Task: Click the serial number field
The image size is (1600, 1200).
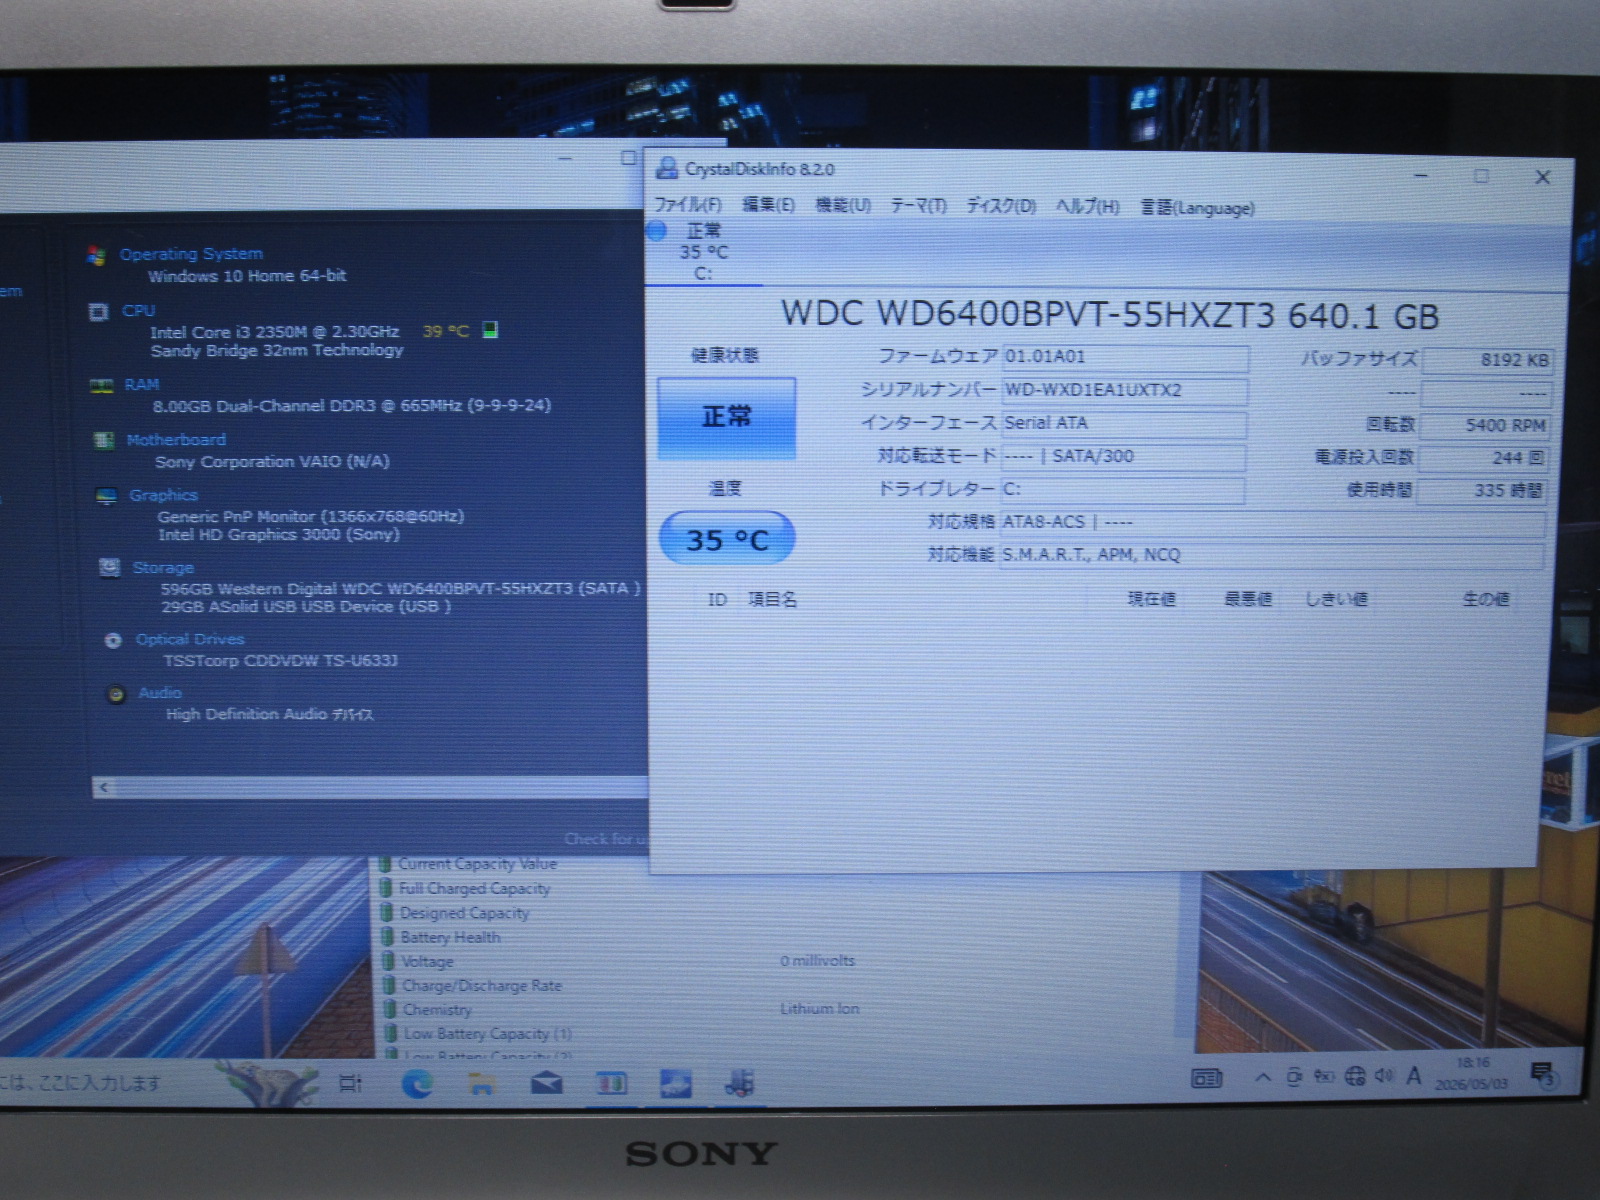Action: coord(1125,390)
